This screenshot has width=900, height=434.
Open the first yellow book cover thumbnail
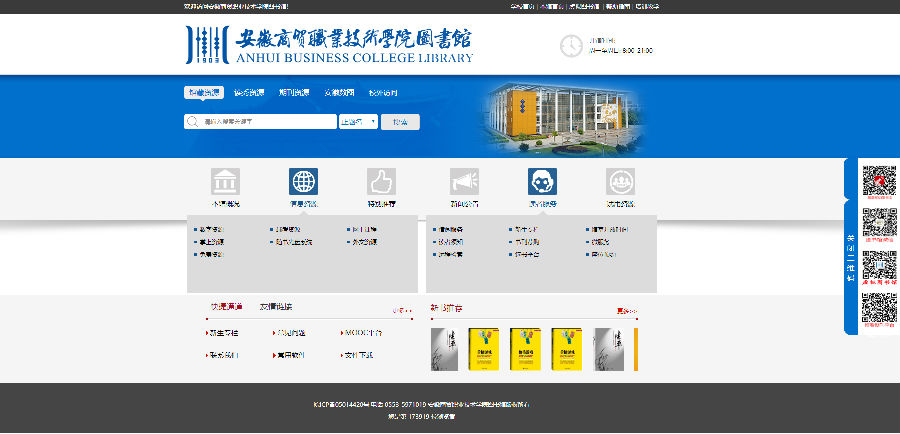coord(485,349)
